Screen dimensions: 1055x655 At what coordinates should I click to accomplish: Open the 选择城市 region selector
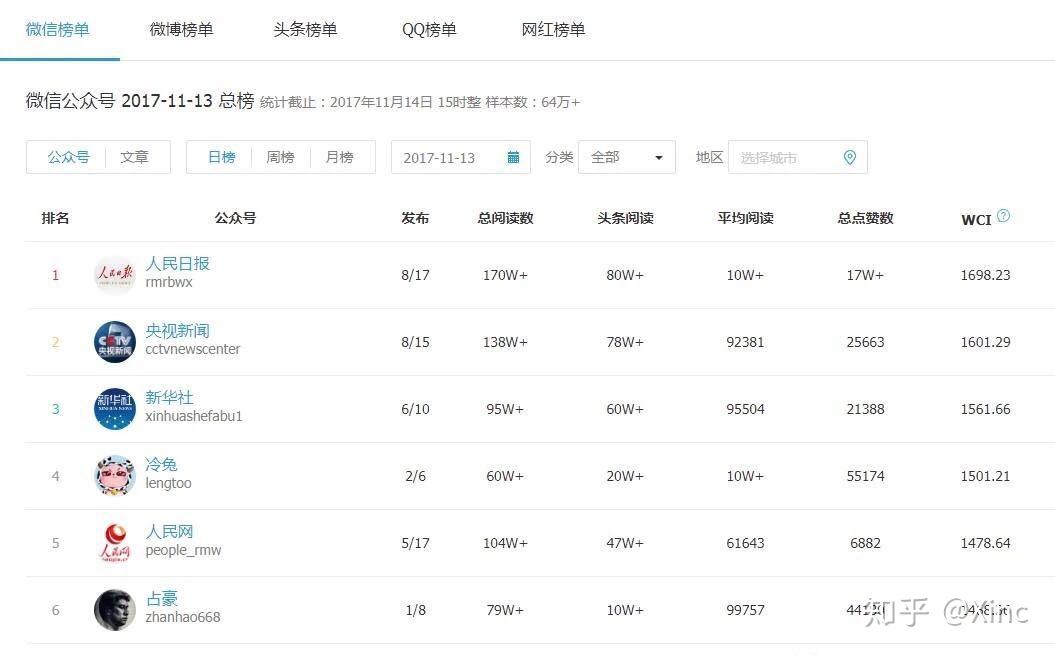(x=785, y=158)
